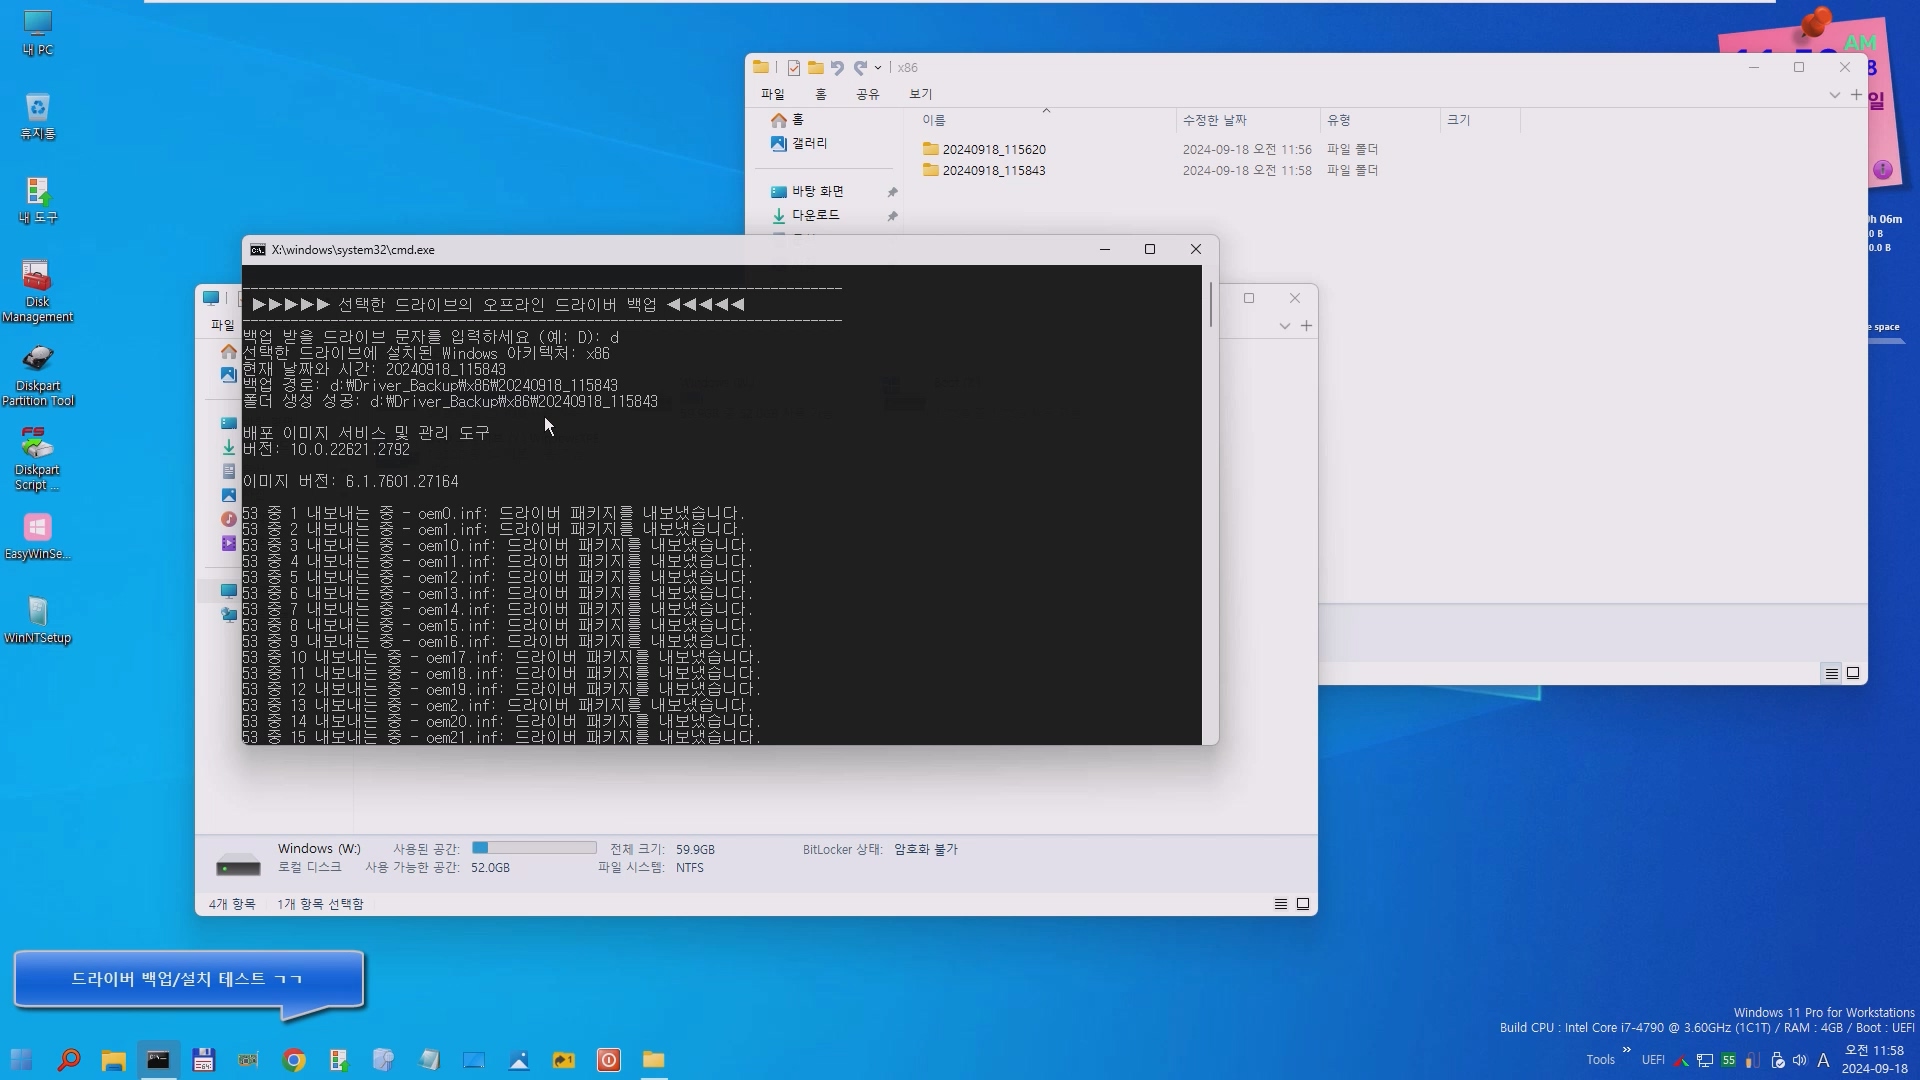
Task: Expand the ribbon chevron in x86 window
Action: (x=1834, y=95)
